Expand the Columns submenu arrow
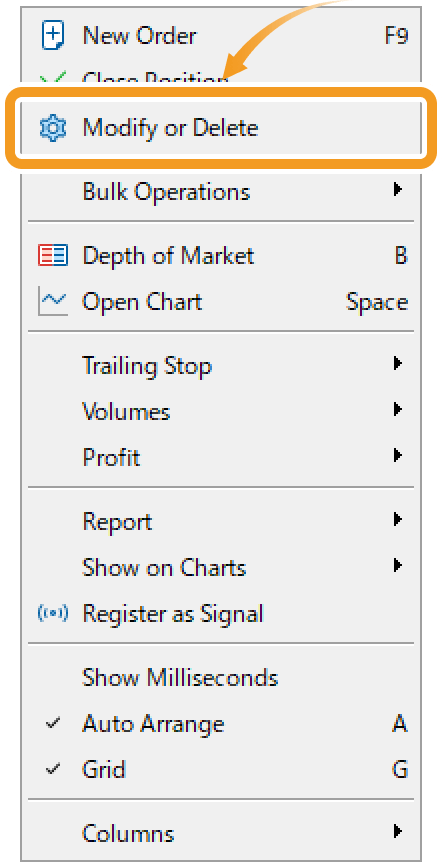This screenshot has width=442, height=862. tap(397, 831)
